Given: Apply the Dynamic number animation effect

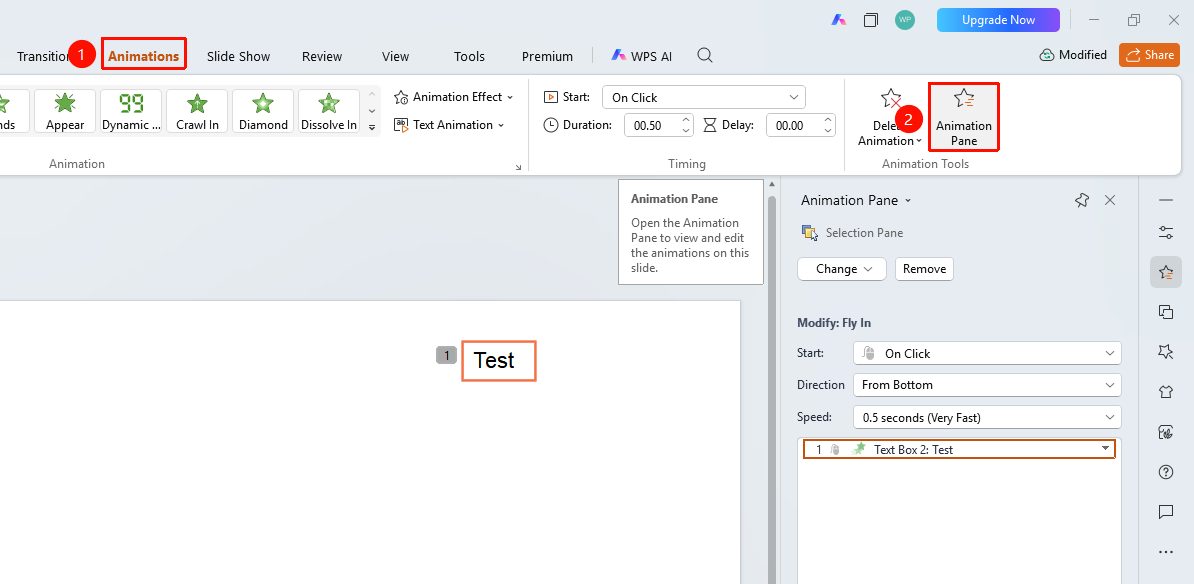Looking at the screenshot, I should 131,111.
